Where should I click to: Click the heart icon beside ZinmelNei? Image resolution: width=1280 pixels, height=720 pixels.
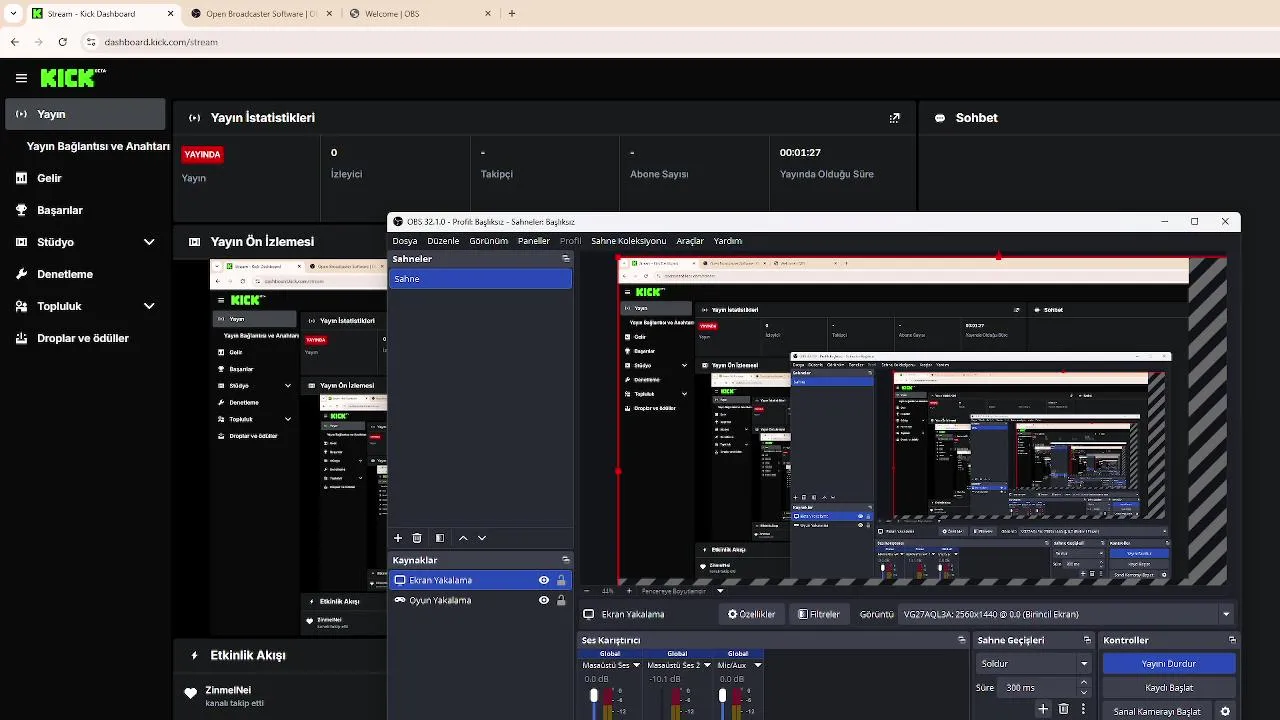tap(190, 693)
